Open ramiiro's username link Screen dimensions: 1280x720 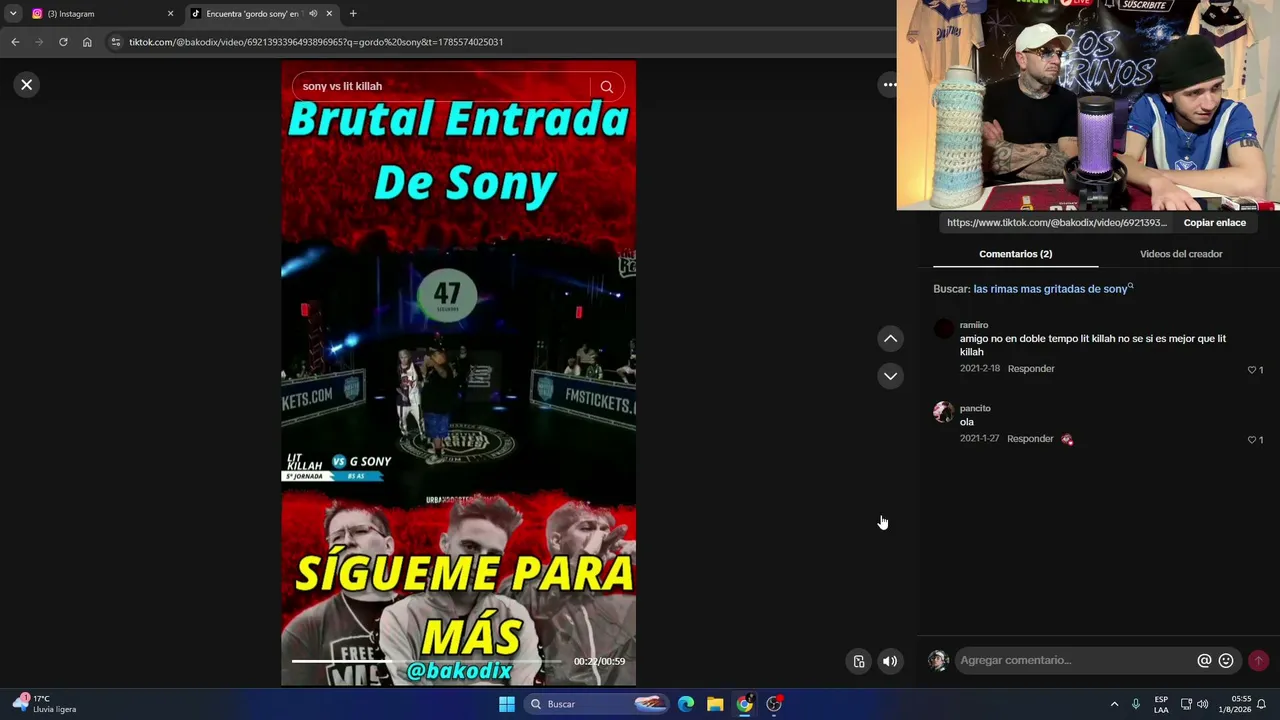point(974,325)
